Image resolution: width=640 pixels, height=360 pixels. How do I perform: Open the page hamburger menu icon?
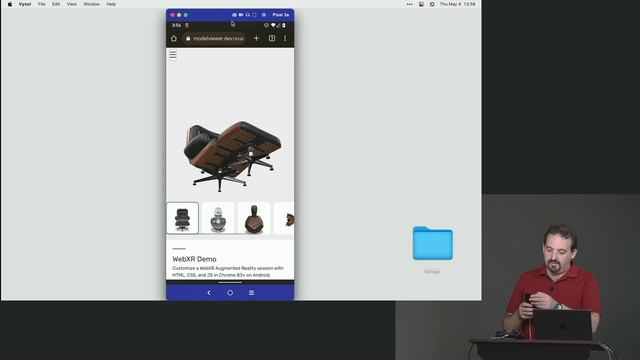pos(173,55)
